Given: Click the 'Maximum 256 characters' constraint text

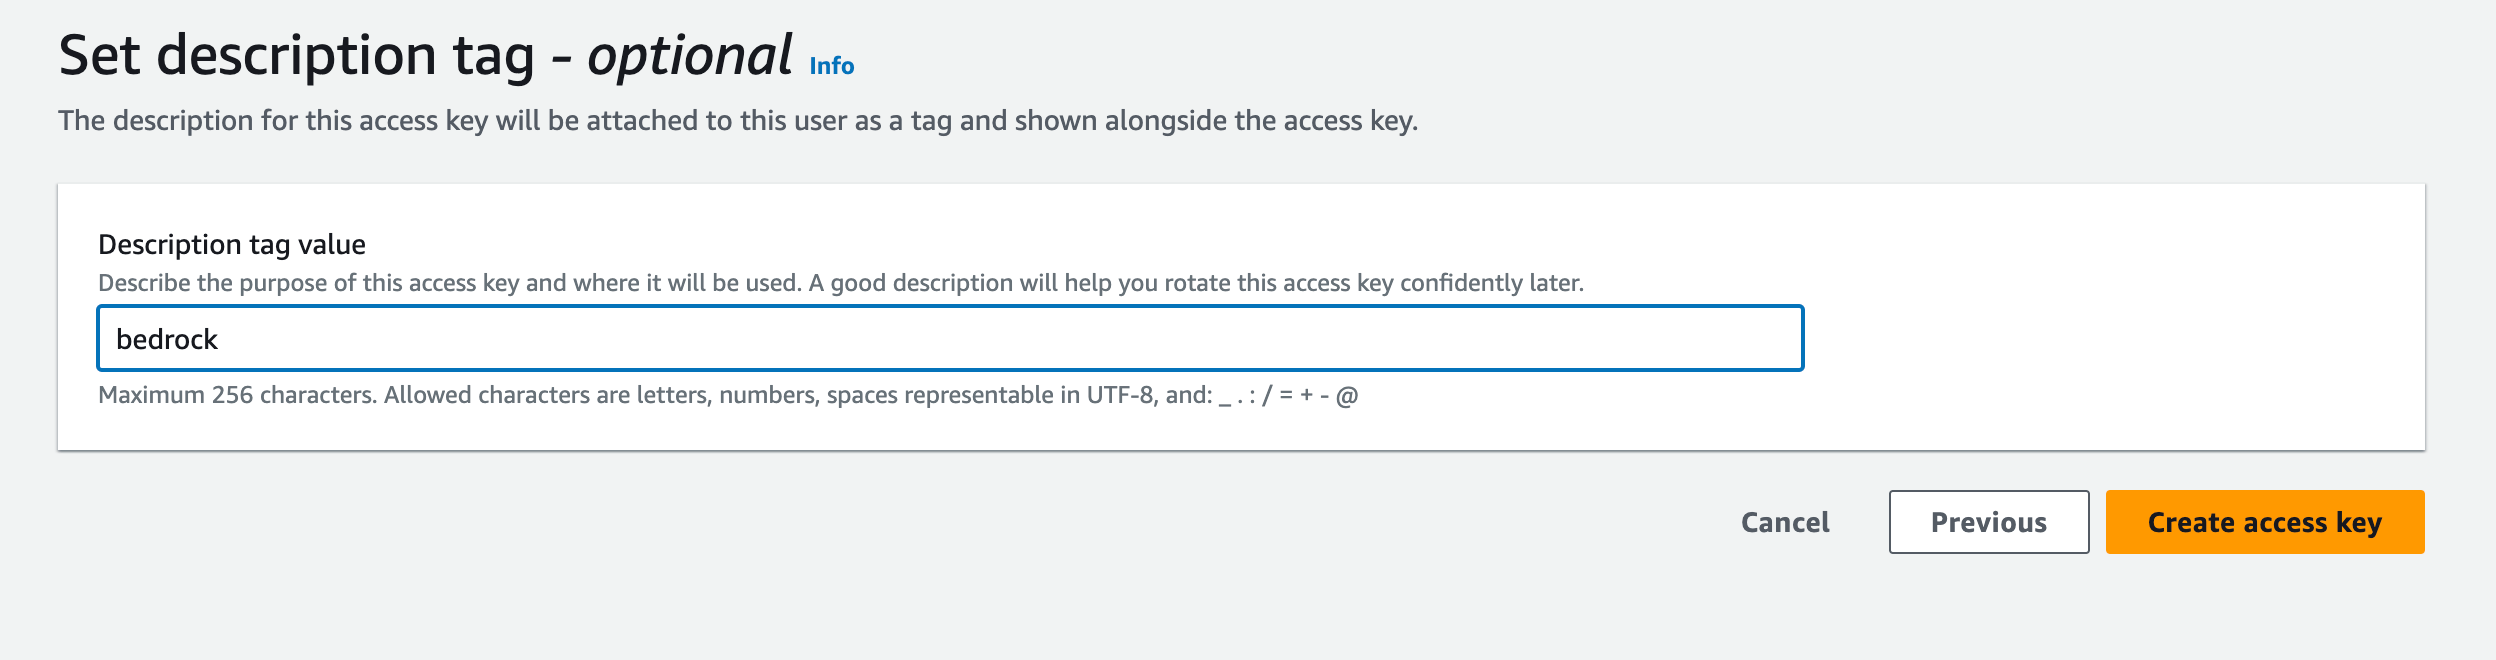Looking at the screenshot, I should click(237, 395).
